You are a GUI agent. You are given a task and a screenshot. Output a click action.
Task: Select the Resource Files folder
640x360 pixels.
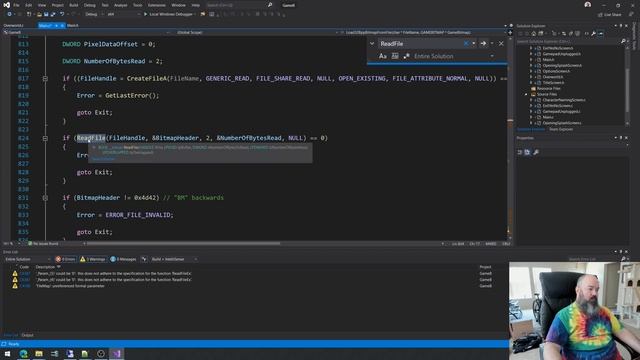click(549, 89)
